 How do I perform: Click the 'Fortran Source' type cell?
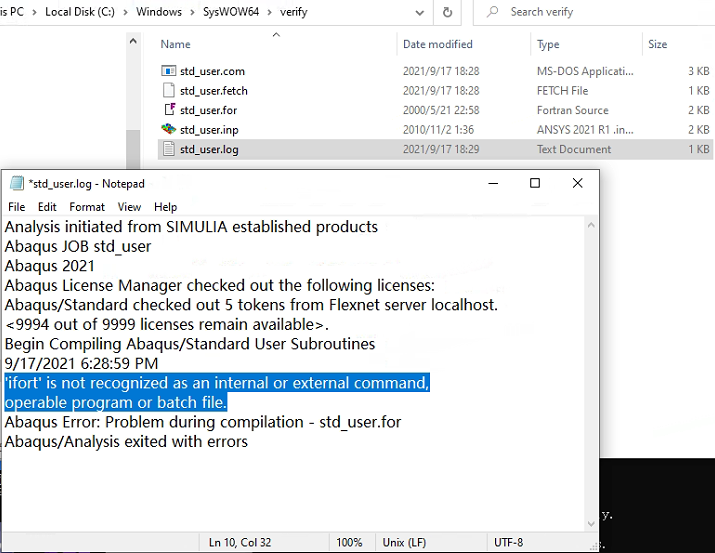572,110
